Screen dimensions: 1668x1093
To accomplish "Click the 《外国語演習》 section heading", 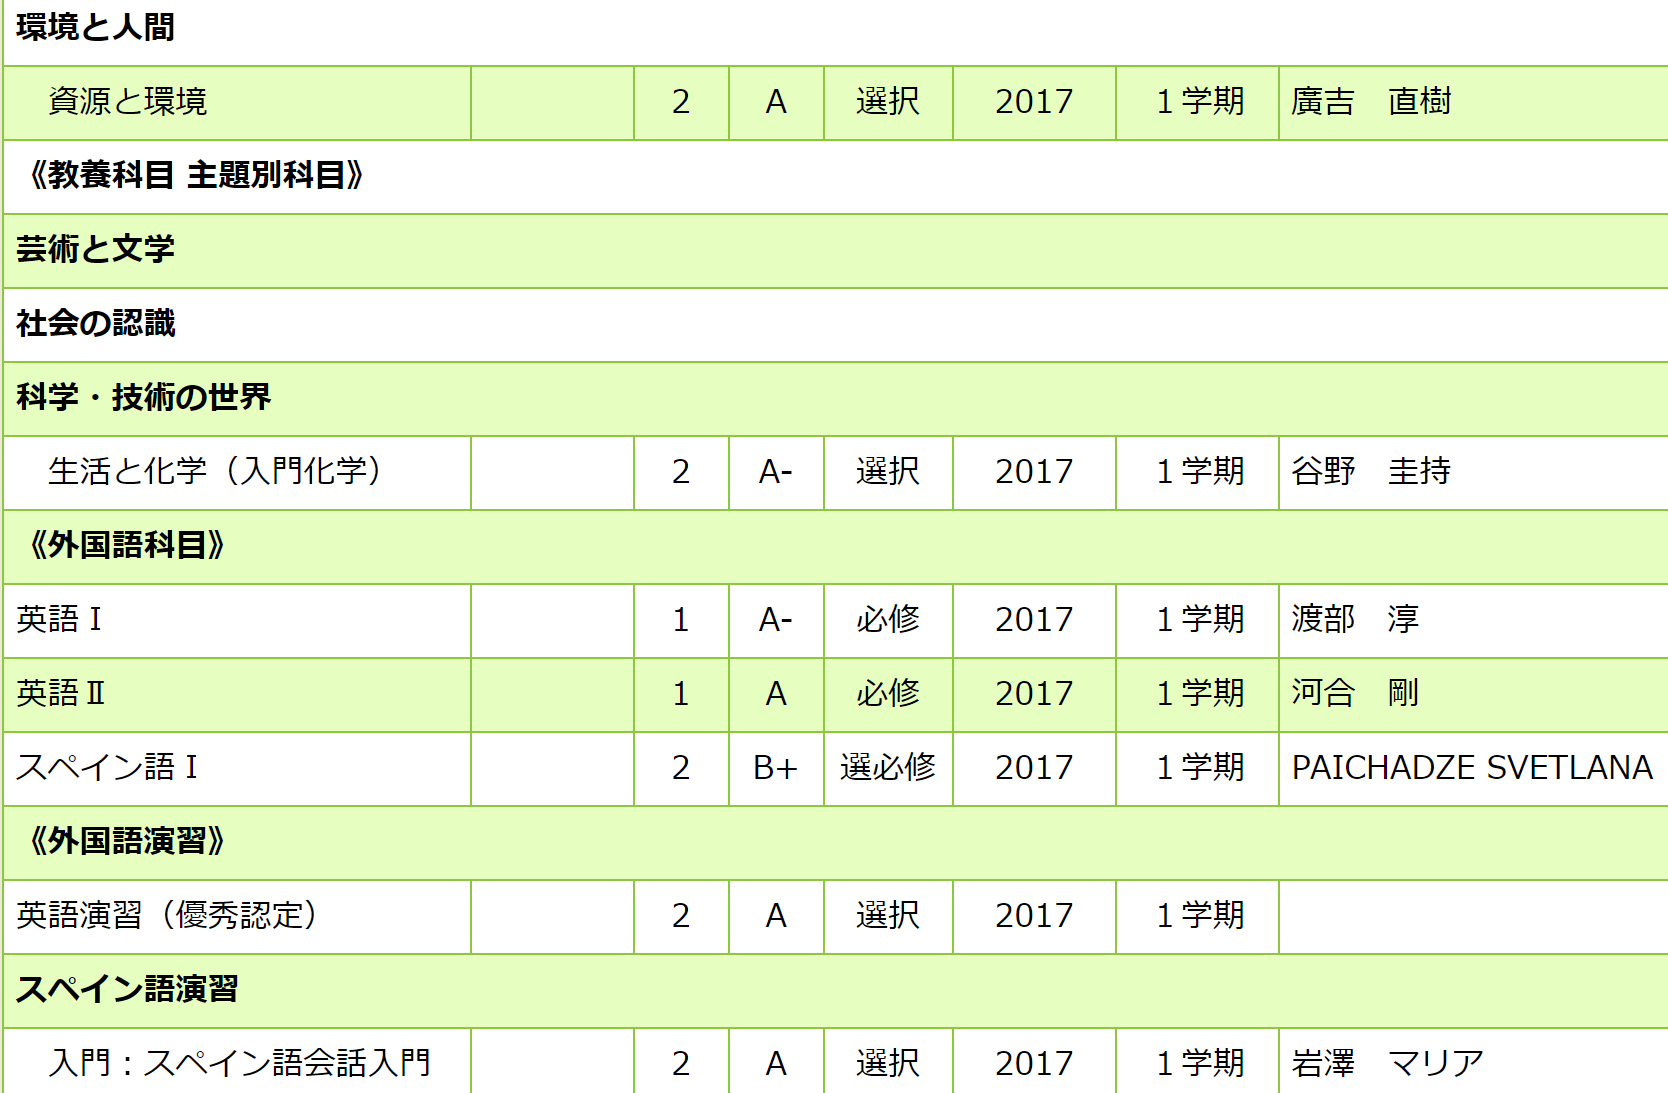I will pyautogui.click(x=126, y=841).
